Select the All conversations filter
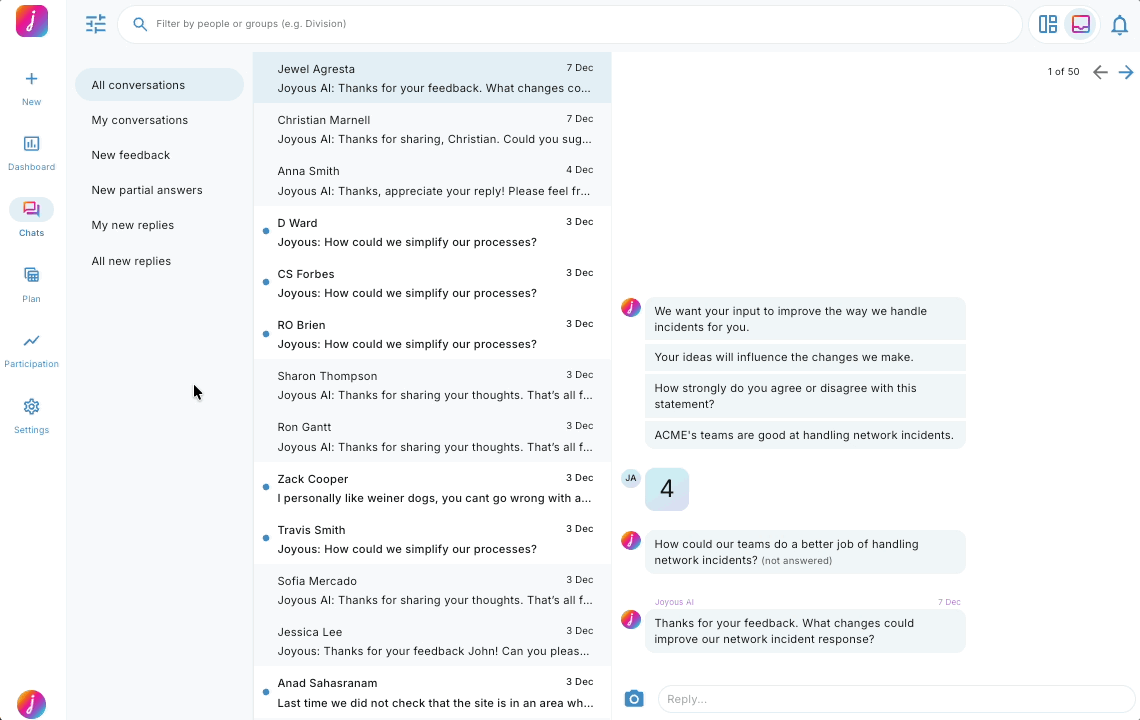The image size is (1140, 720). tap(138, 85)
